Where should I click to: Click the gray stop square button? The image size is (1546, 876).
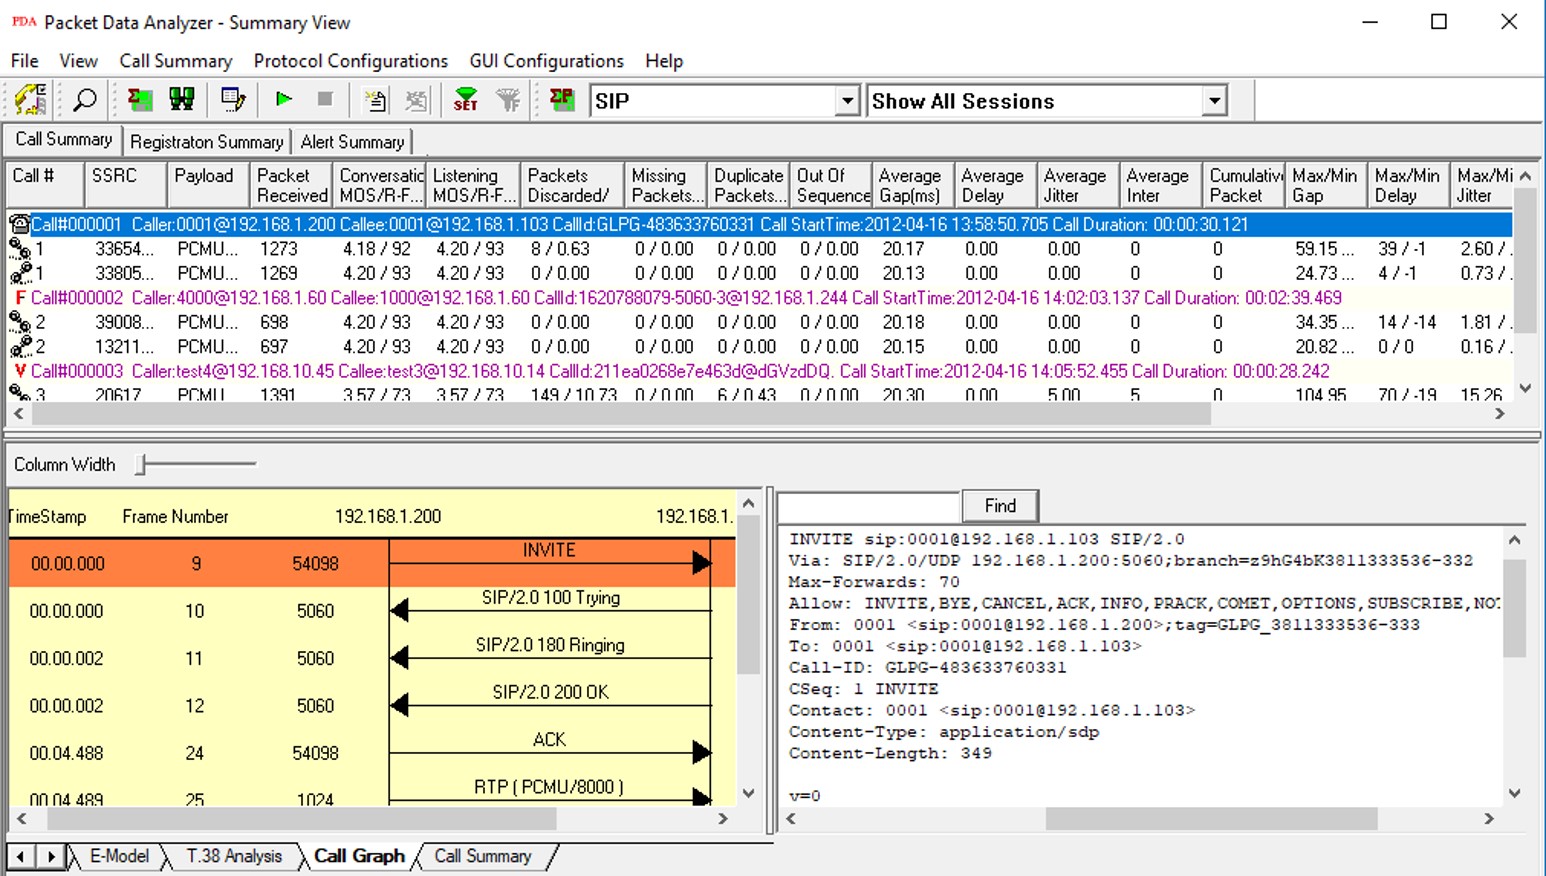(x=325, y=100)
